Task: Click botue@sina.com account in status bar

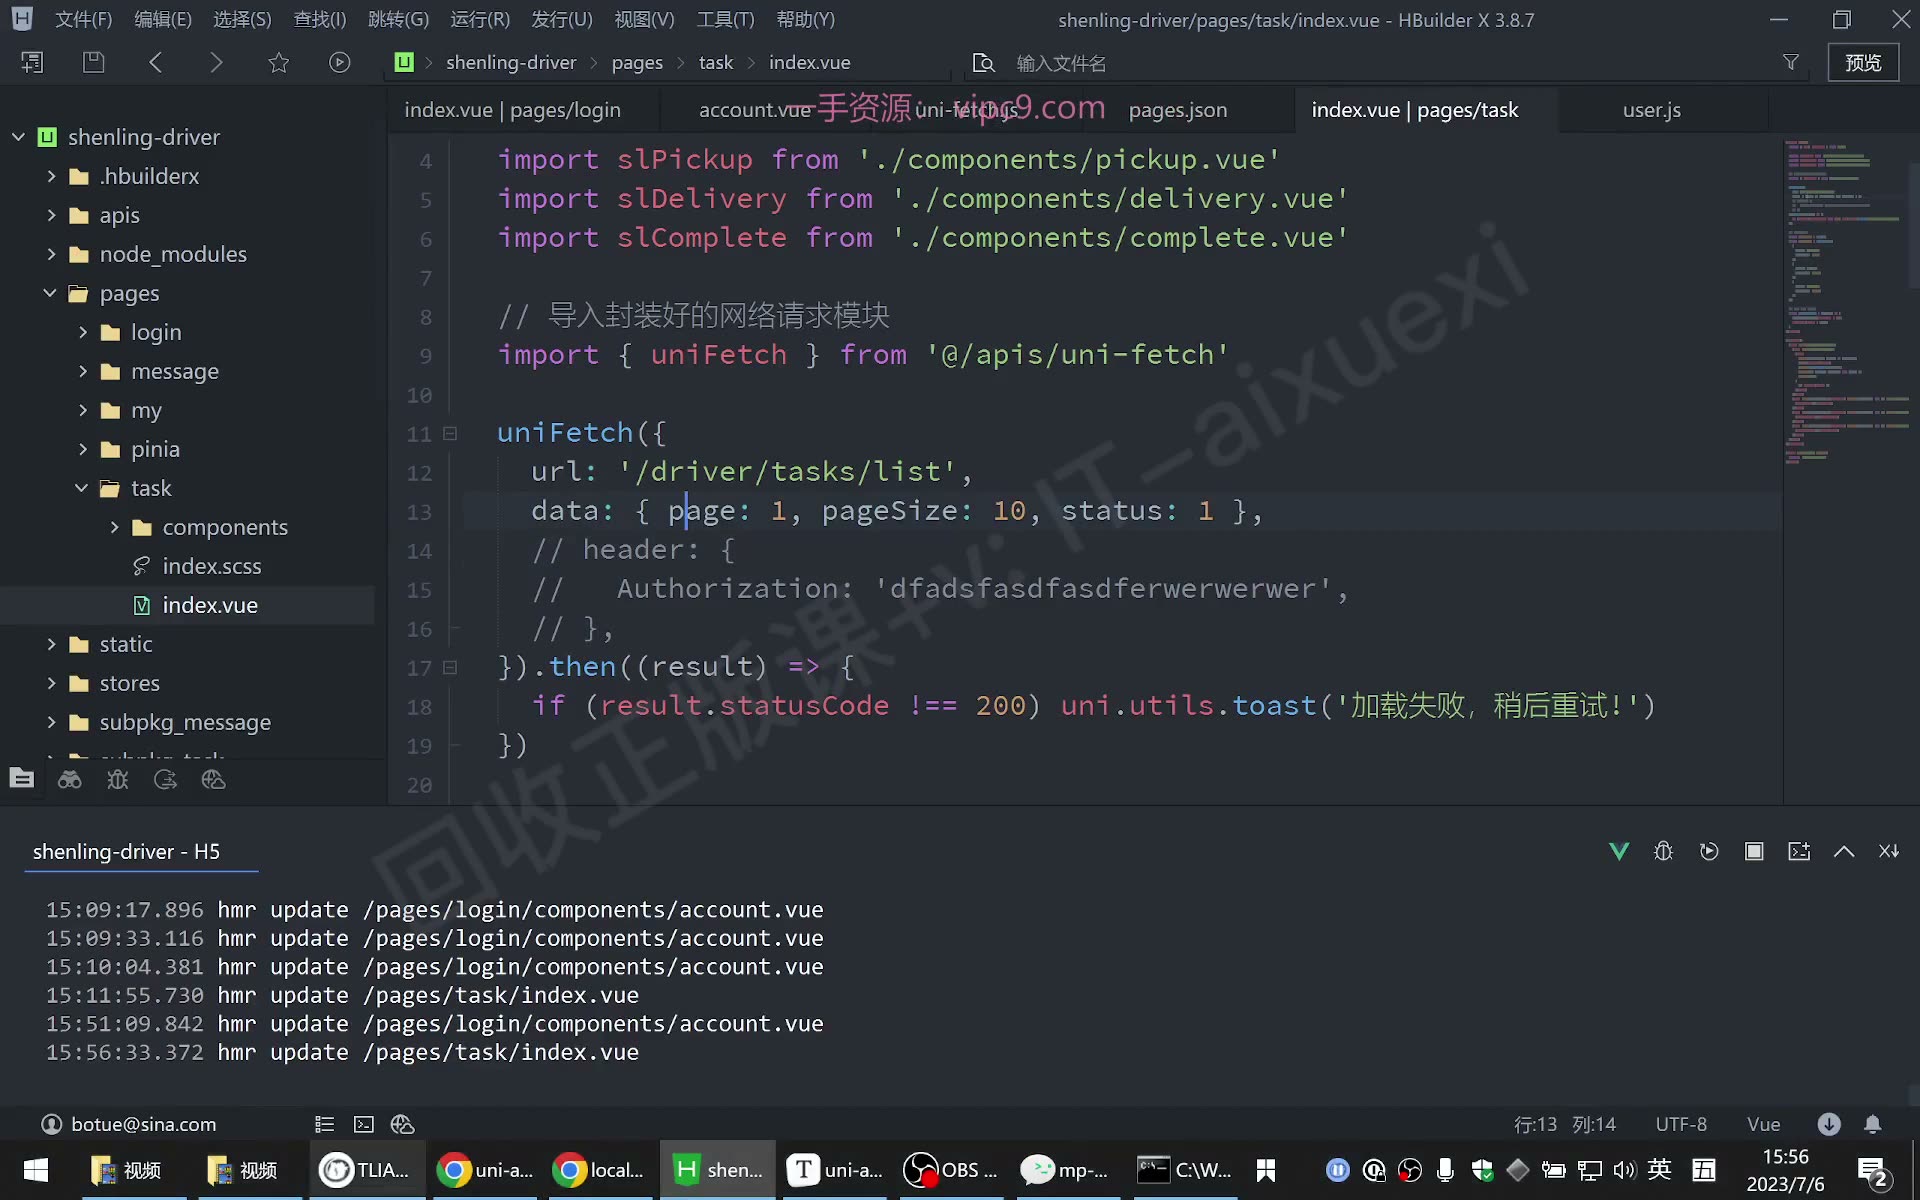Action: 128,1124
